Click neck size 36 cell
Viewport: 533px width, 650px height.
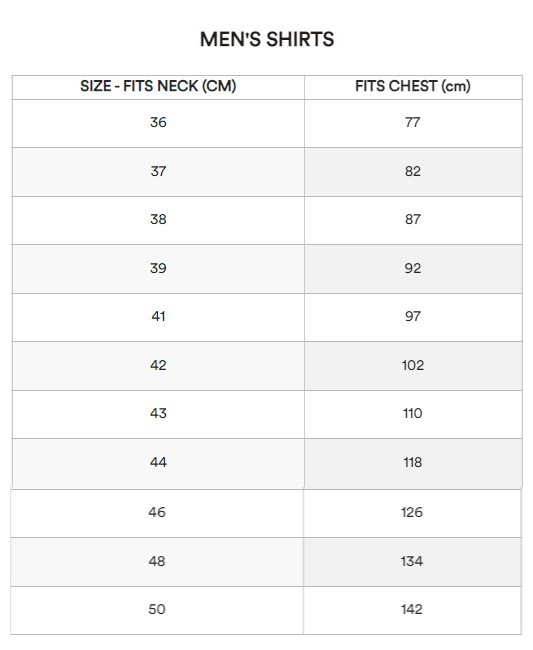pyautogui.click(x=158, y=123)
